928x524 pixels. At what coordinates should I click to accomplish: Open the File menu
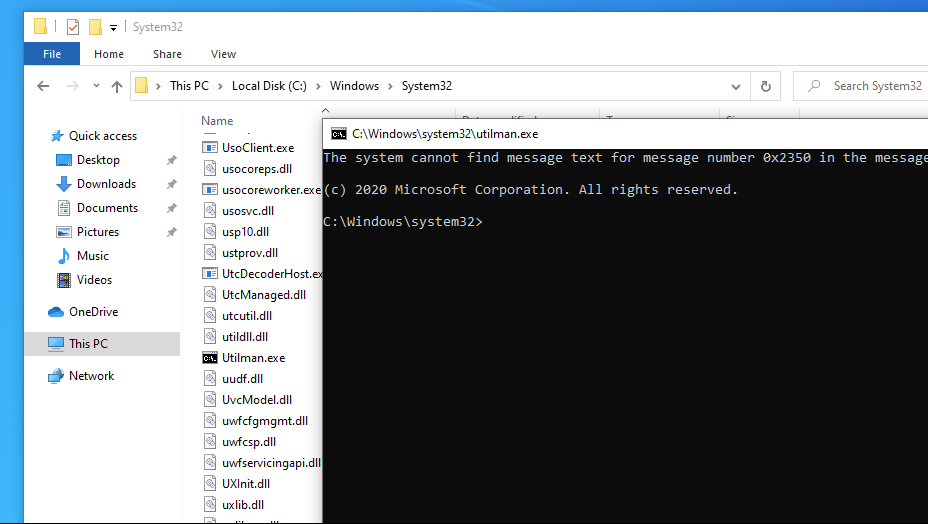click(51, 54)
